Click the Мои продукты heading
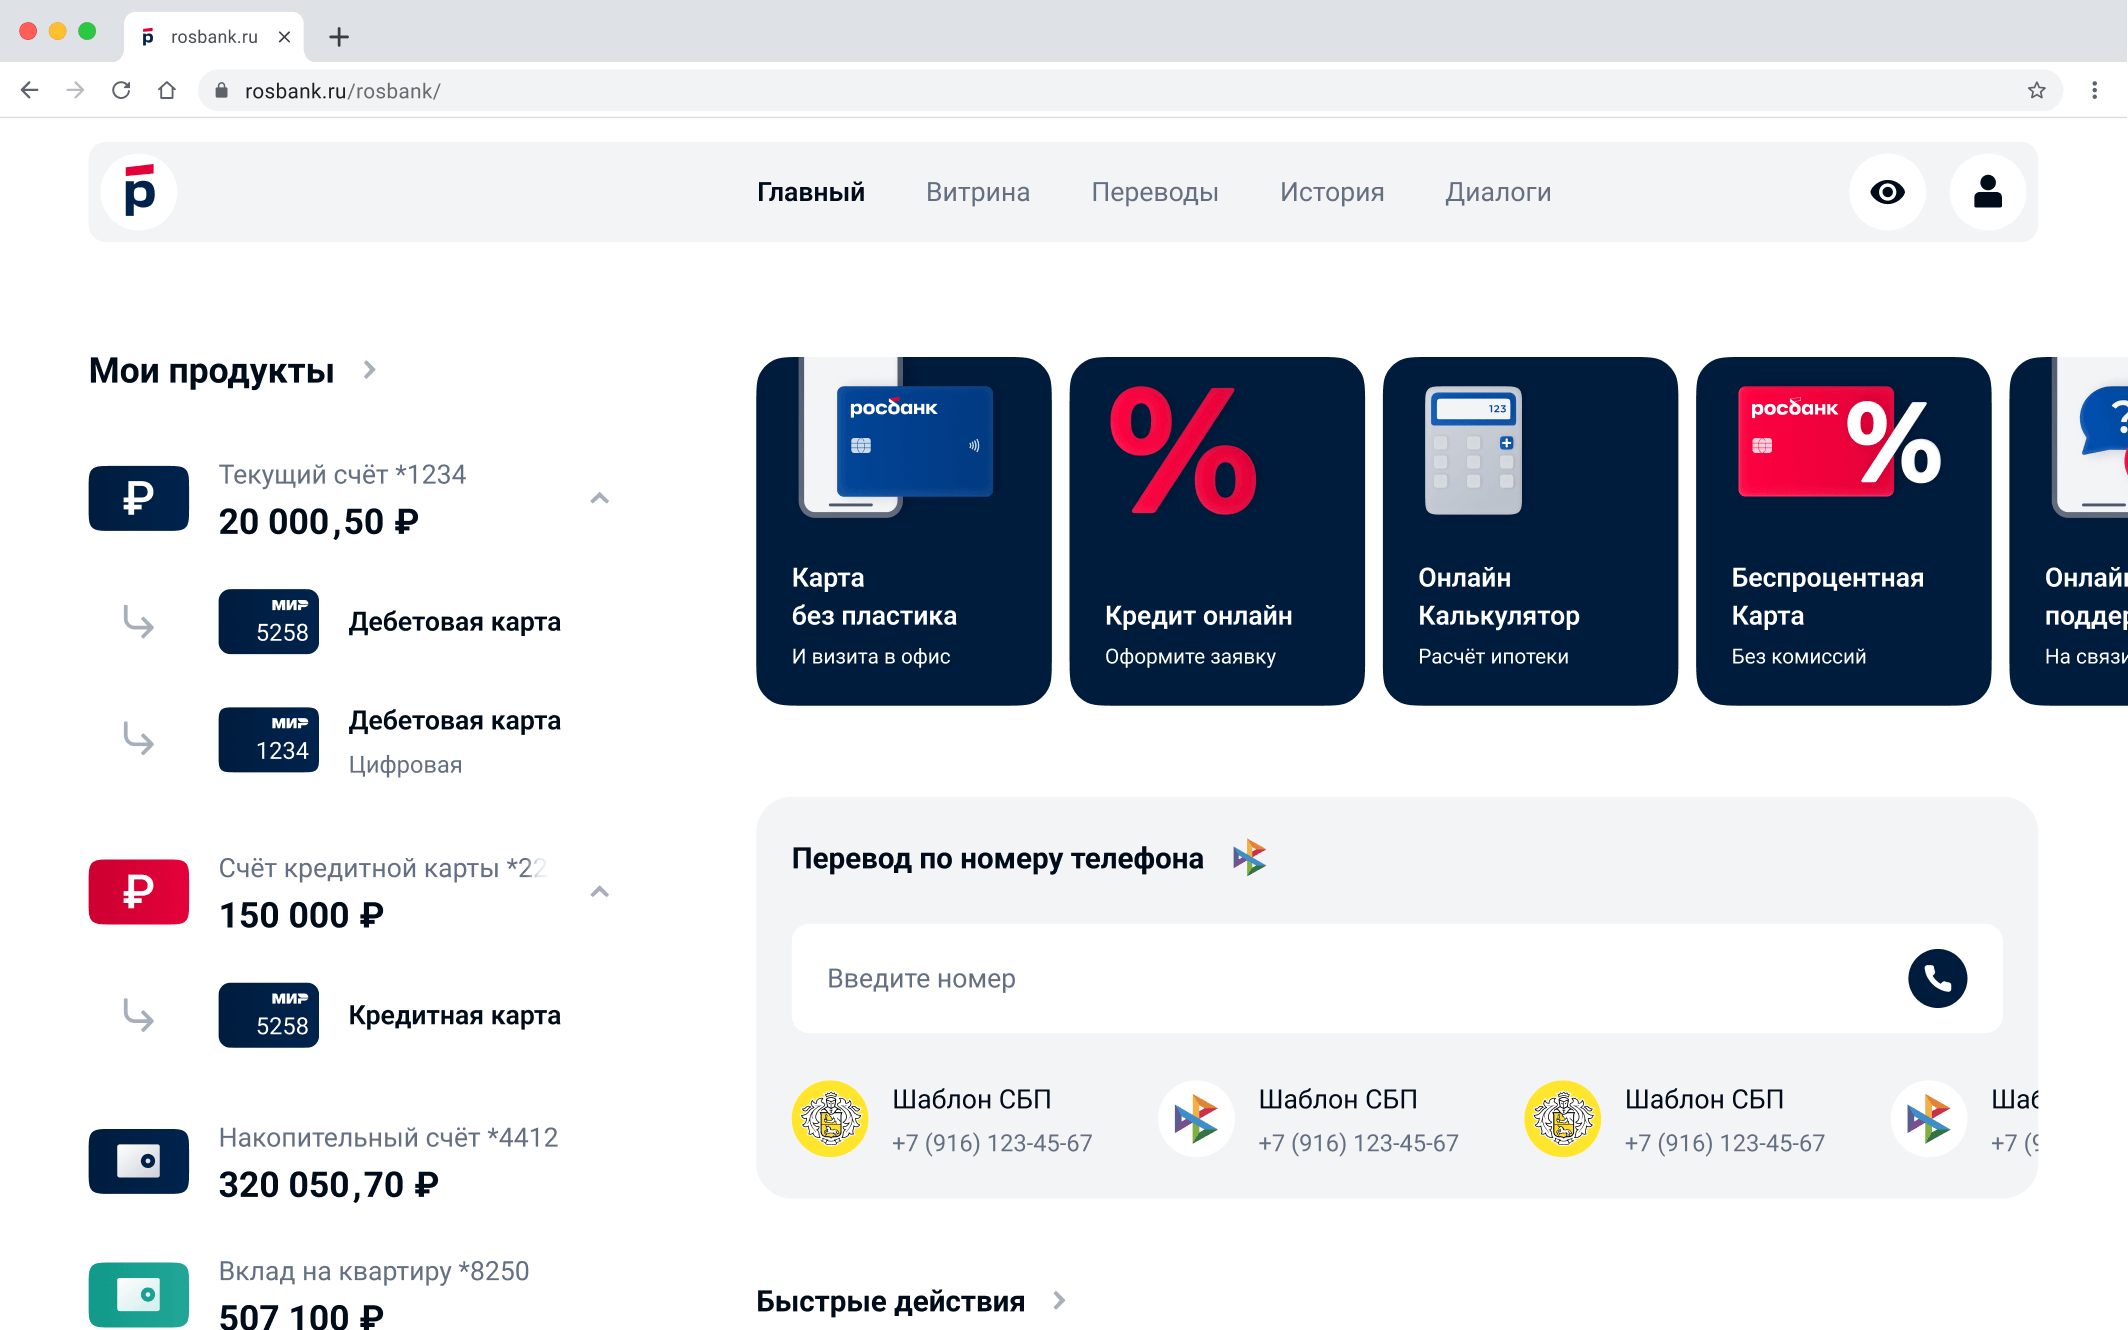This screenshot has width=2128, height=1330. pyautogui.click(x=211, y=371)
